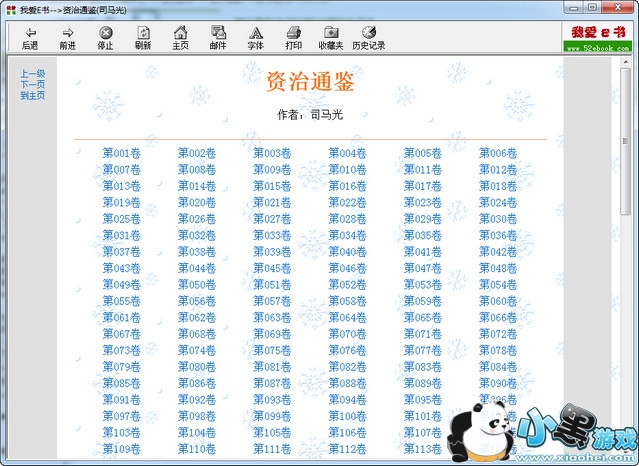This screenshot has width=639, height=466.
Task: Minimize the window from title bar
Action: 574,7
